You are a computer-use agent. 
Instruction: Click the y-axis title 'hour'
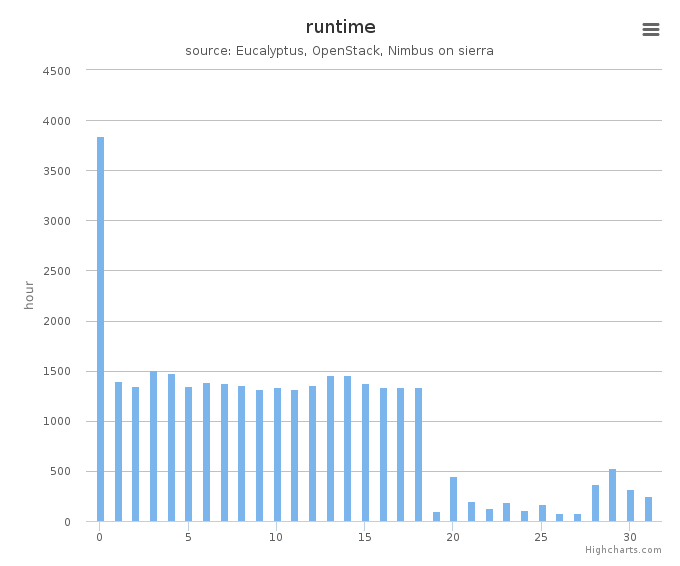[x=29, y=295]
